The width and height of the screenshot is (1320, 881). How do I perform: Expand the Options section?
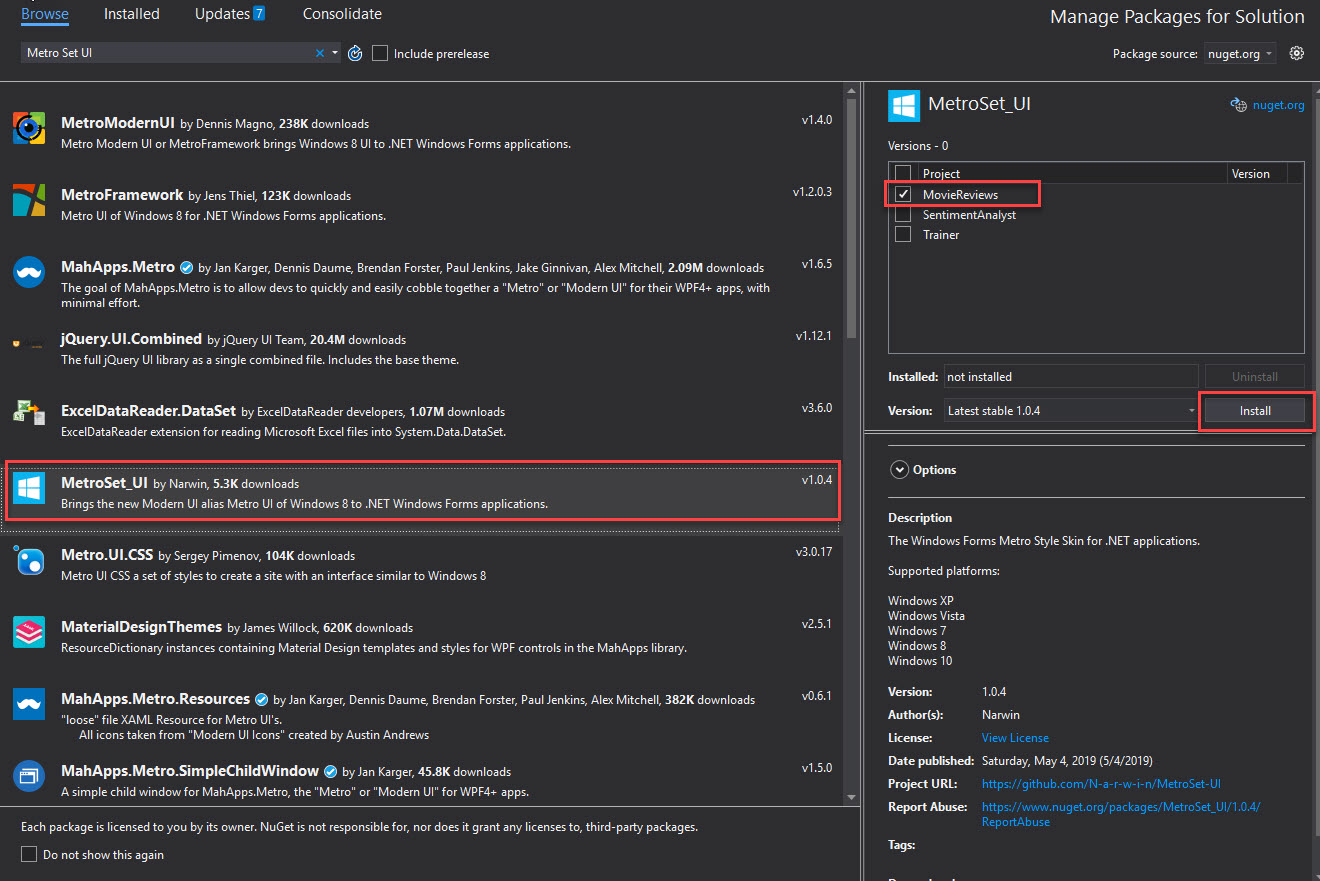coord(899,470)
